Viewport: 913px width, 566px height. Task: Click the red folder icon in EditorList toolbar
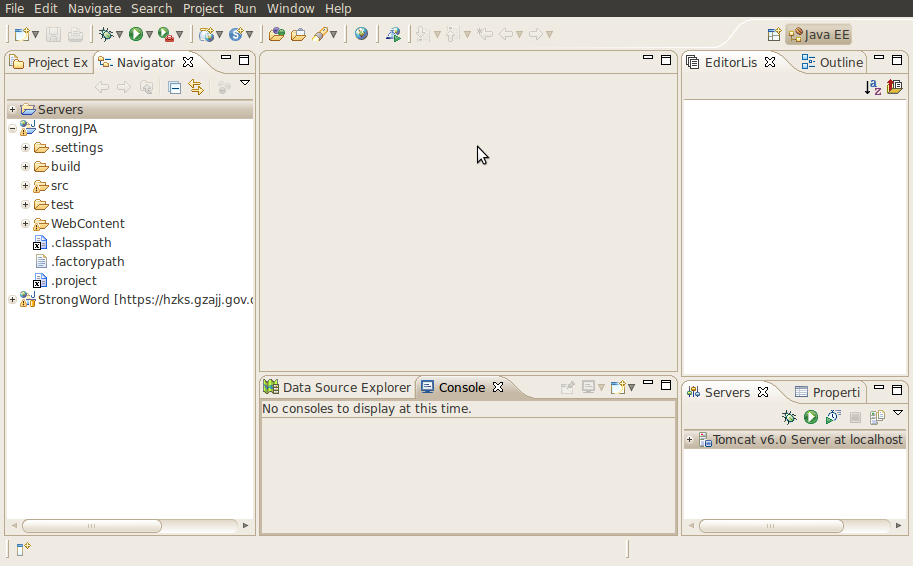[894, 87]
